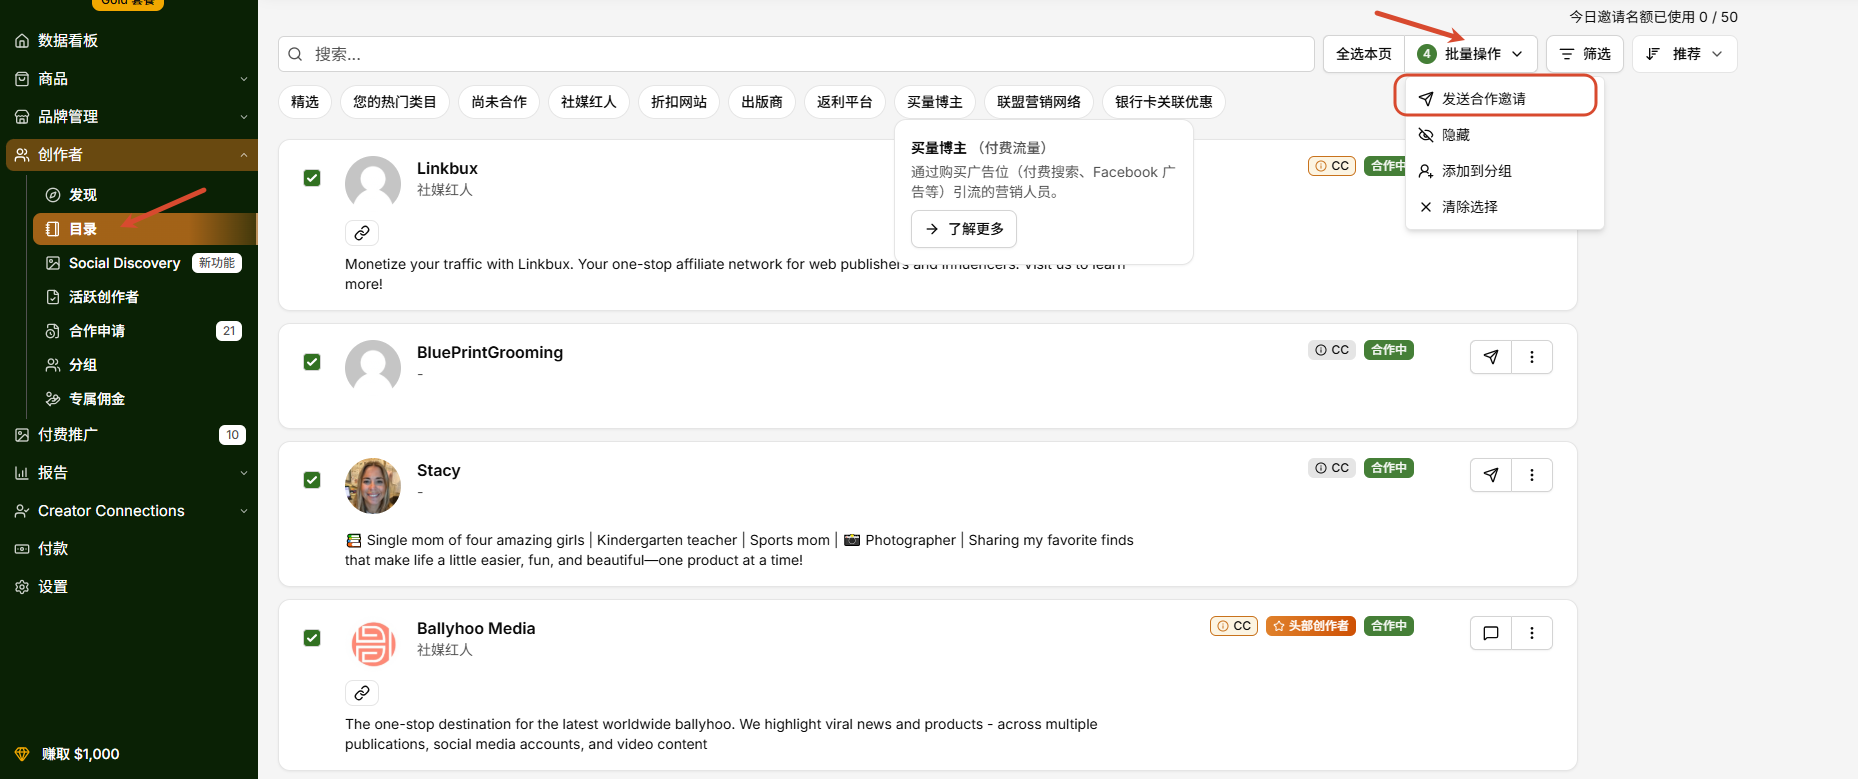Open three-dot menu for Stacy
The width and height of the screenshot is (1858, 779).
click(1532, 475)
